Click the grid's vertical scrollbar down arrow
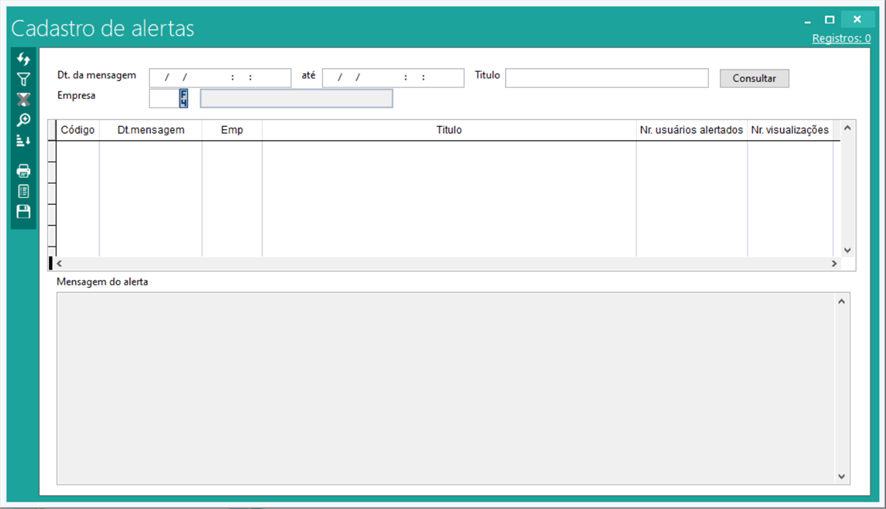This screenshot has width=886, height=509. click(846, 250)
